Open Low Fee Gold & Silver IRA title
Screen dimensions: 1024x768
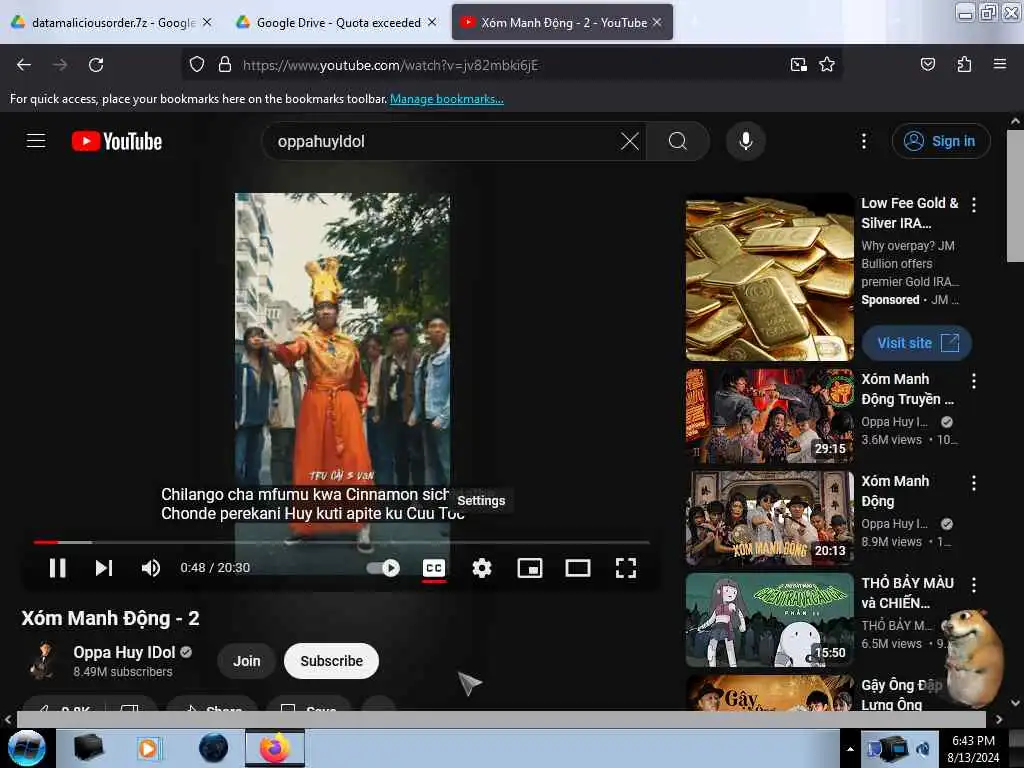[910, 213]
